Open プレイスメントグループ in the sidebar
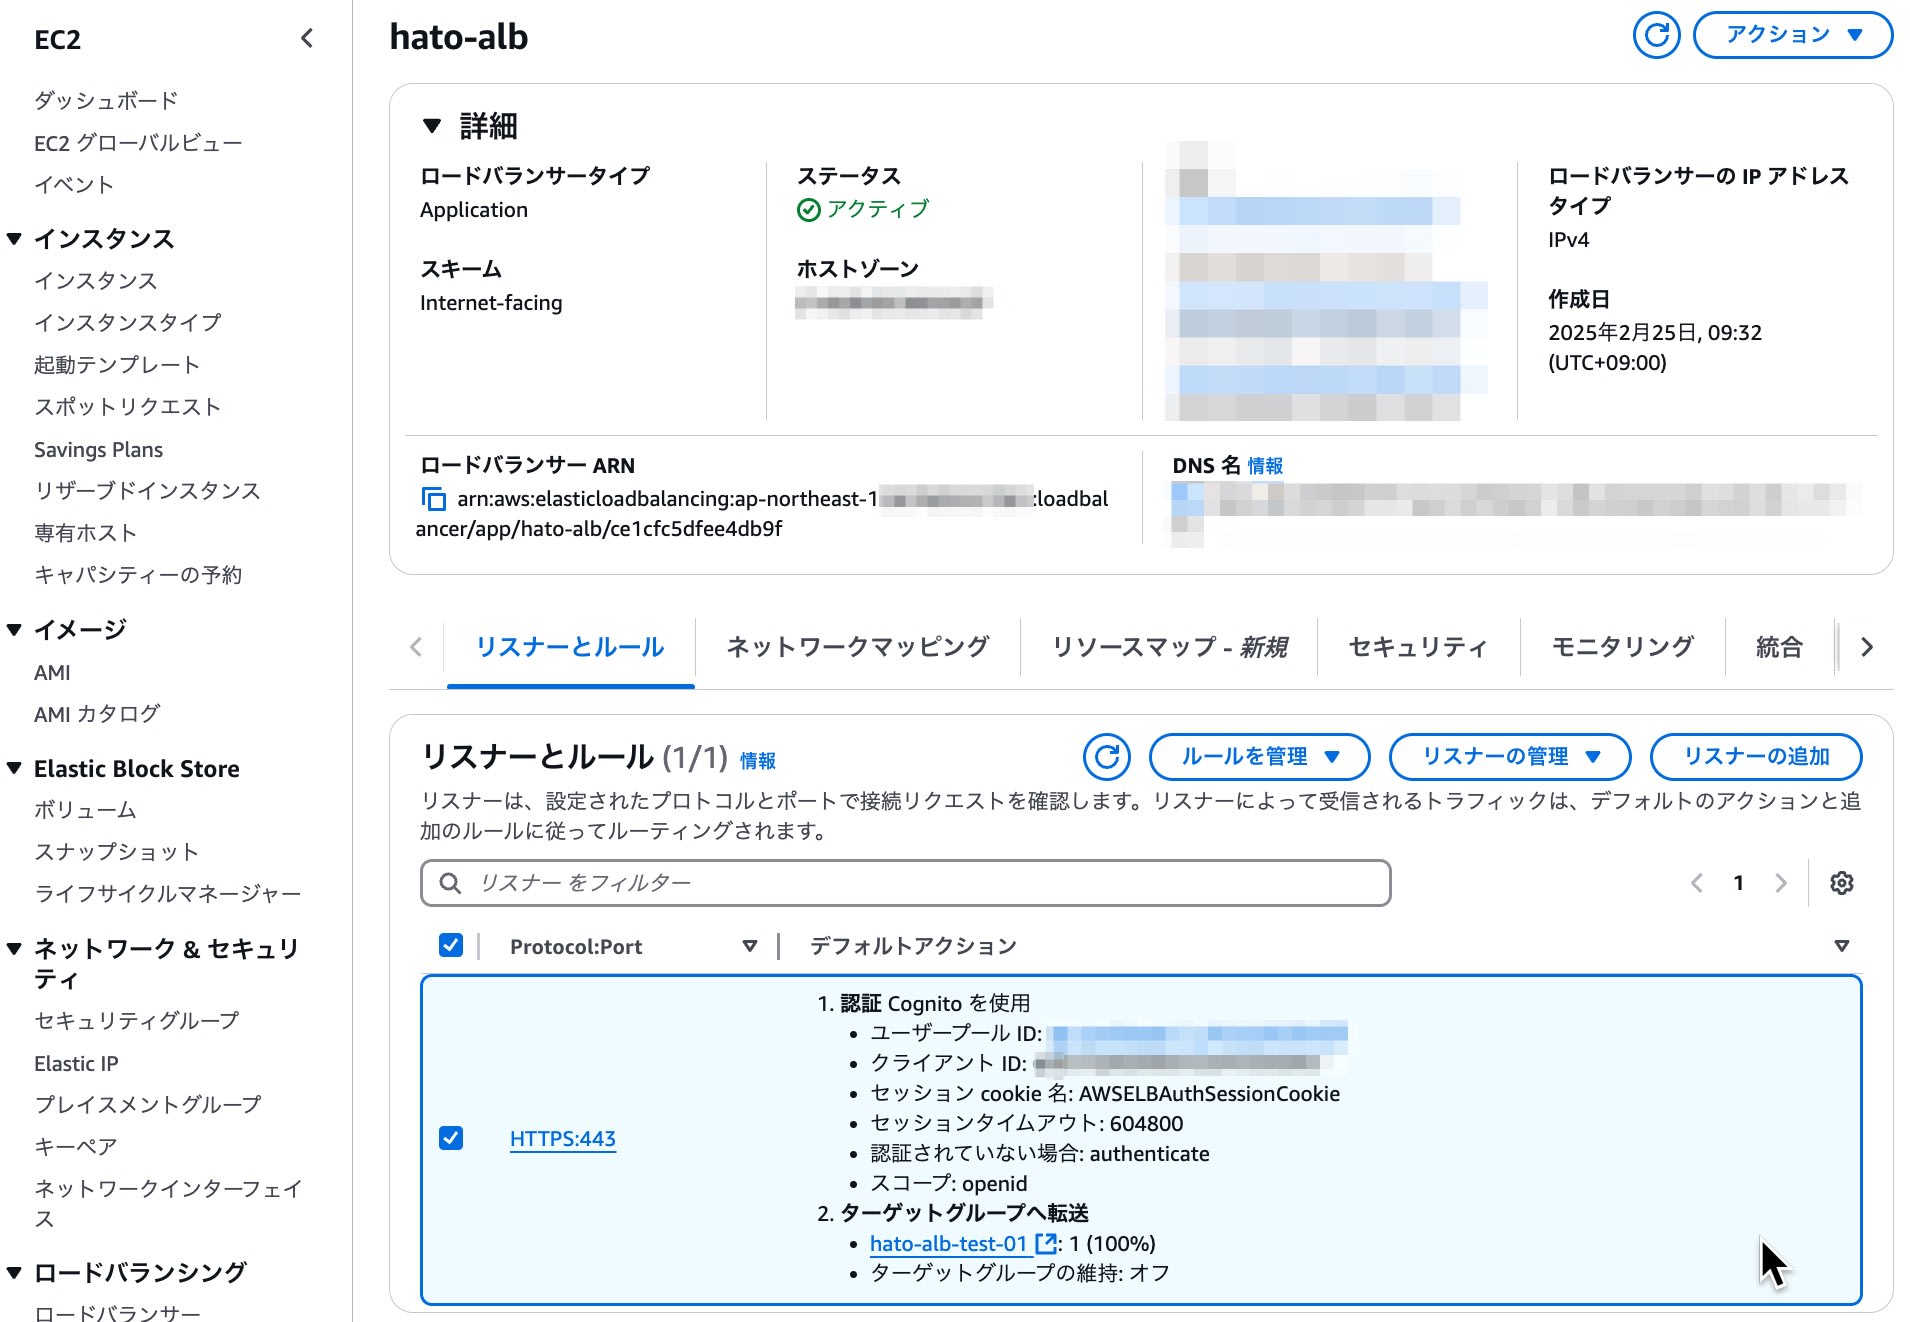1910x1322 pixels. click(147, 1105)
